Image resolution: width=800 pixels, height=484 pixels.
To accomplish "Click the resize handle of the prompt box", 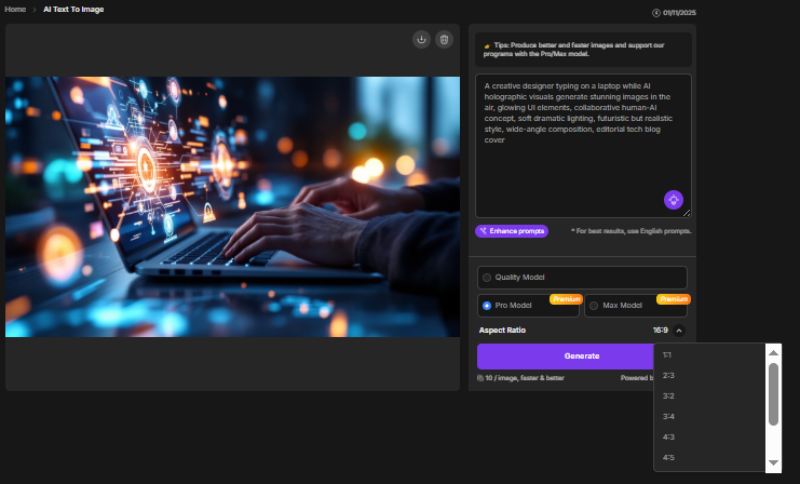I will [x=687, y=213].
